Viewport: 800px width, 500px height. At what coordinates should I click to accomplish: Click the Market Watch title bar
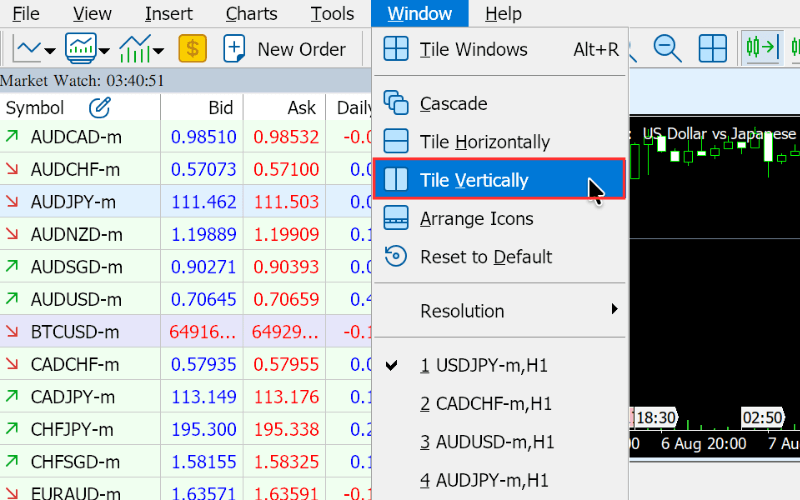pos(186,81)
